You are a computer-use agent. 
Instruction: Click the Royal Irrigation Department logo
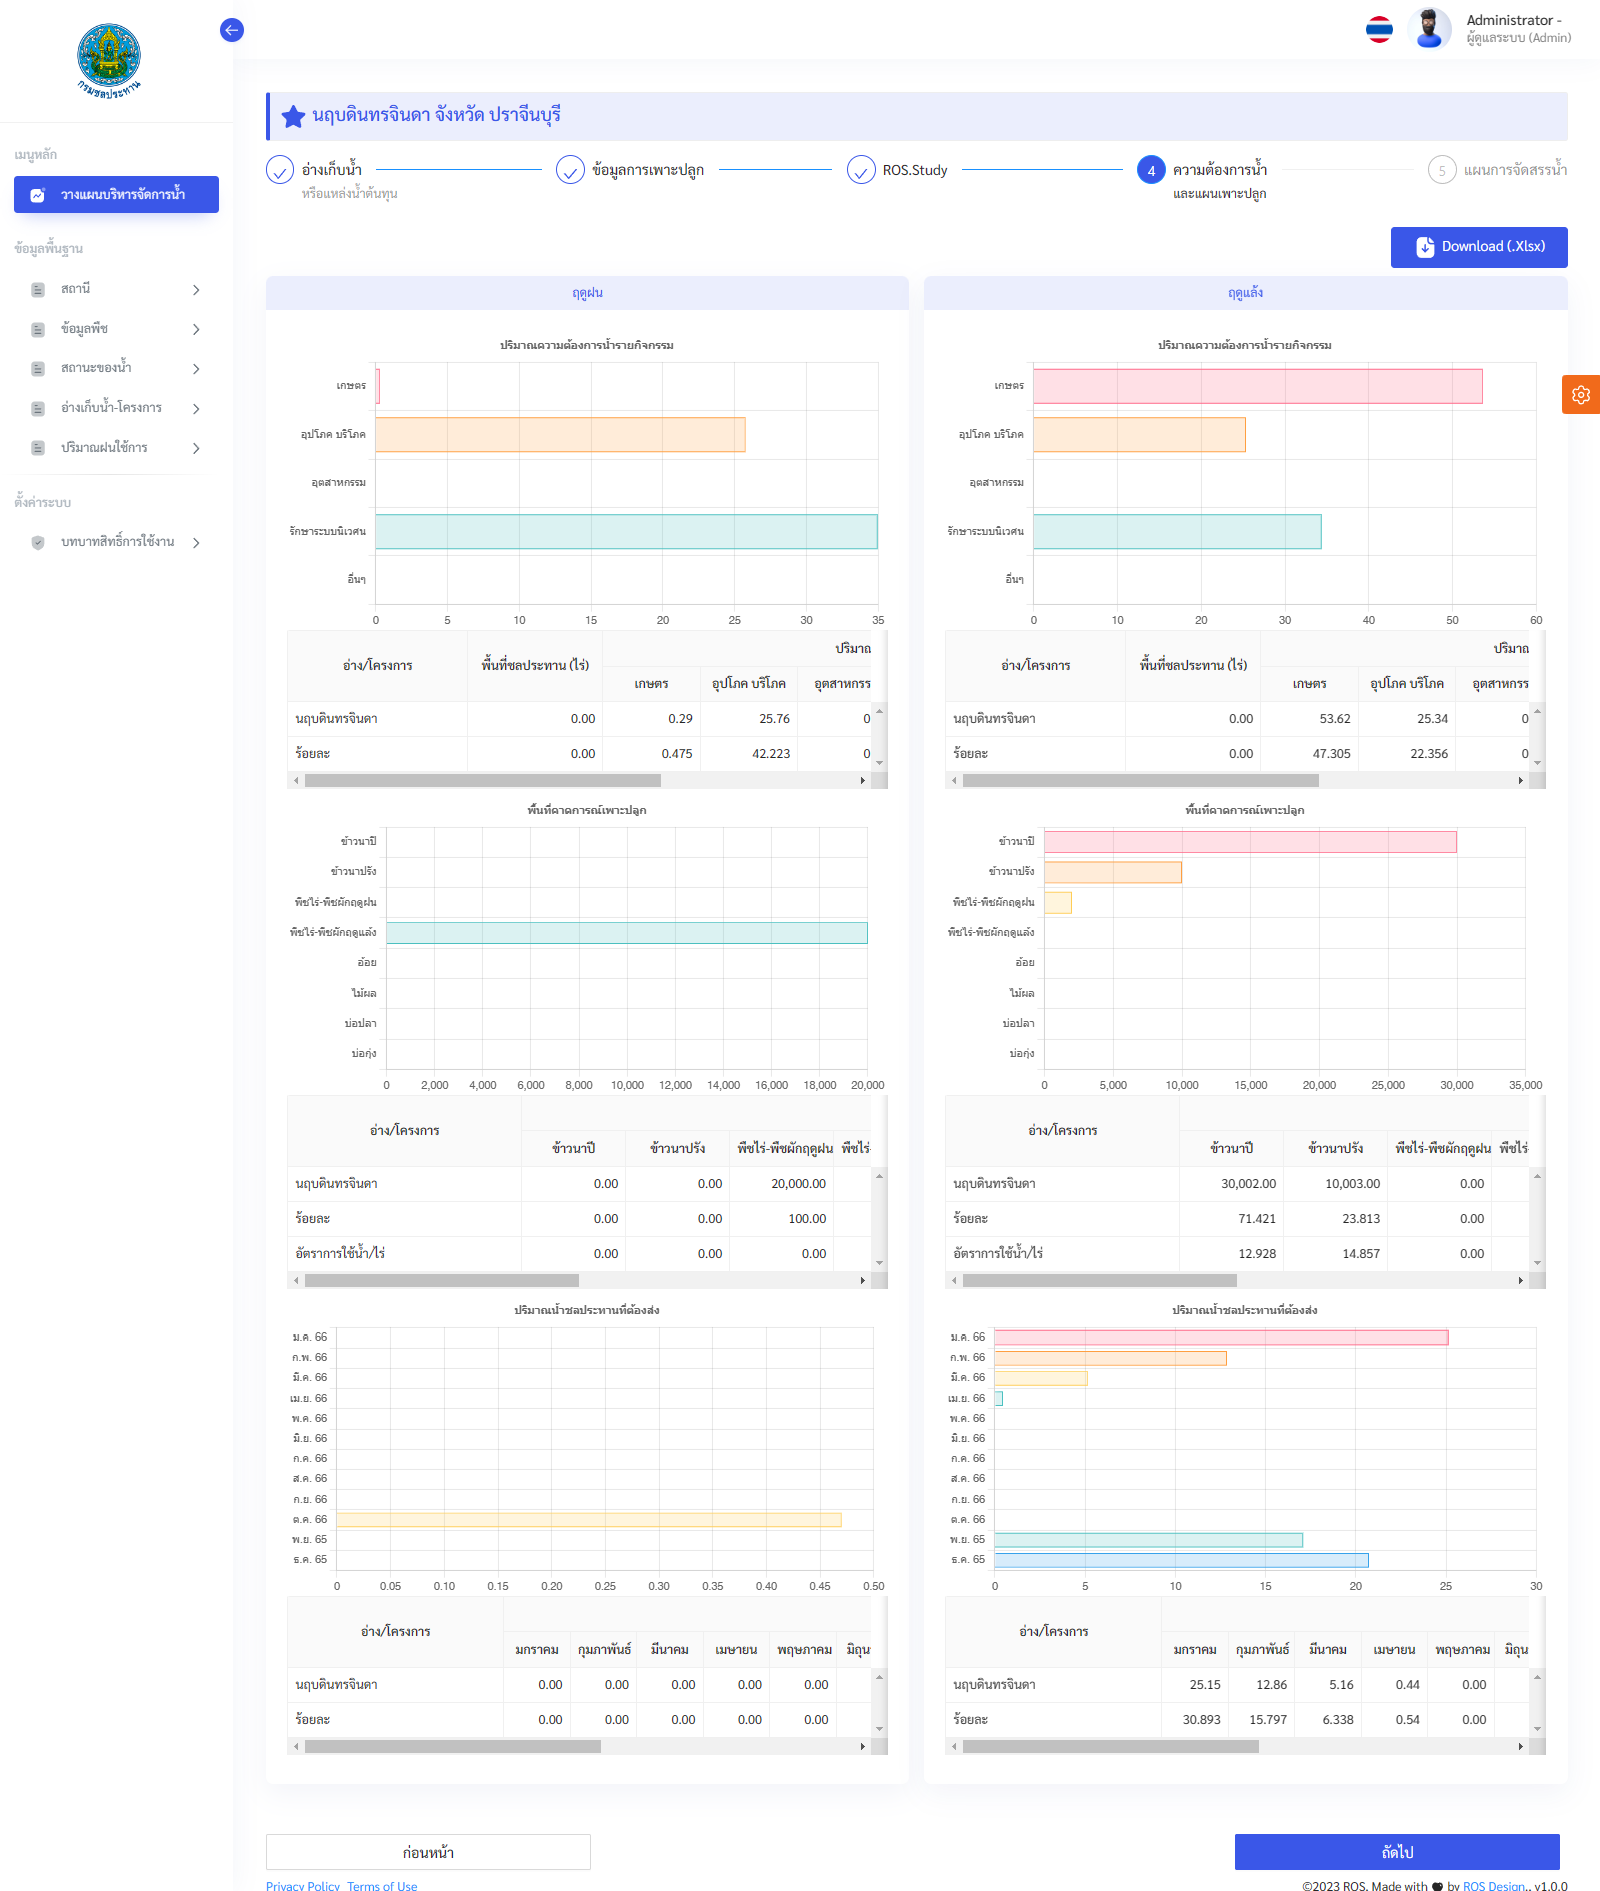pos(109,60)
